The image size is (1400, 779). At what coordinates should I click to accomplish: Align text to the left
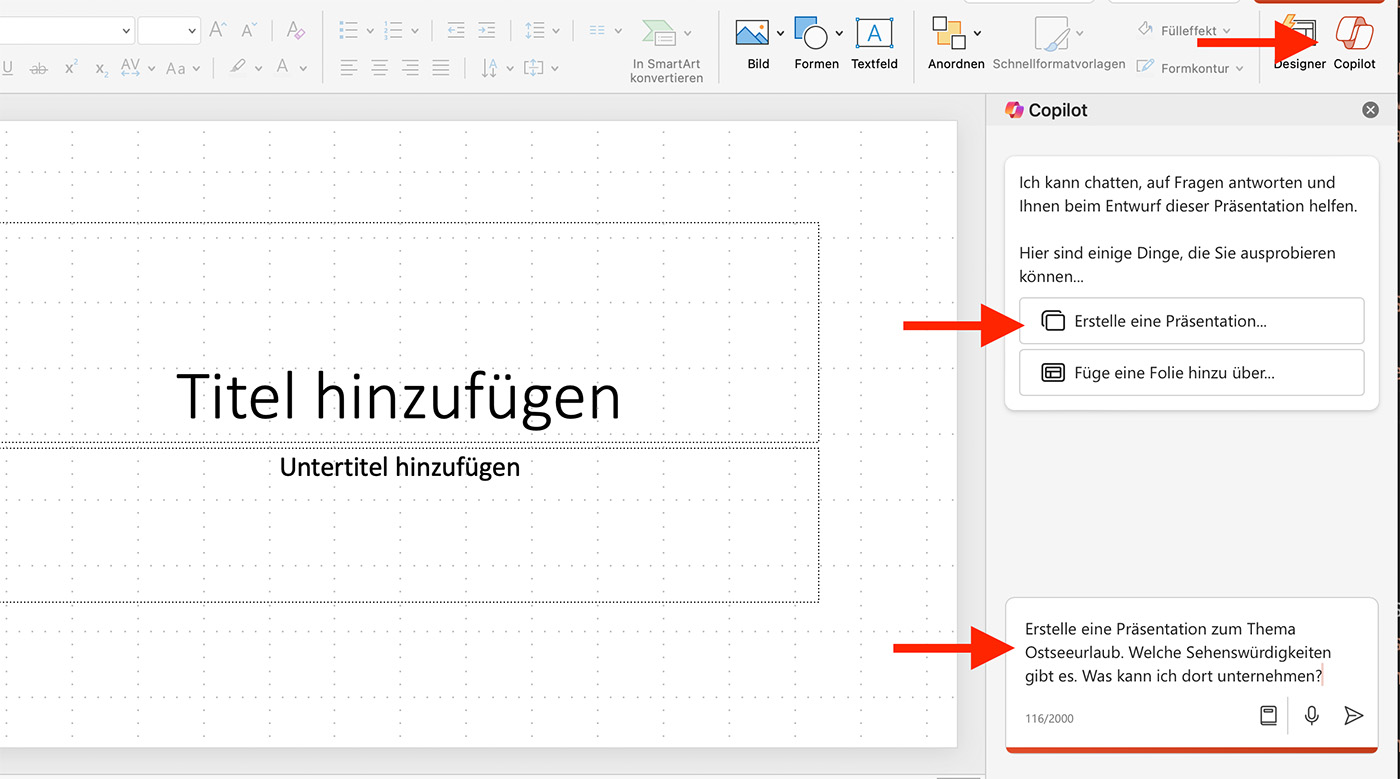click(x=348, y=68)
